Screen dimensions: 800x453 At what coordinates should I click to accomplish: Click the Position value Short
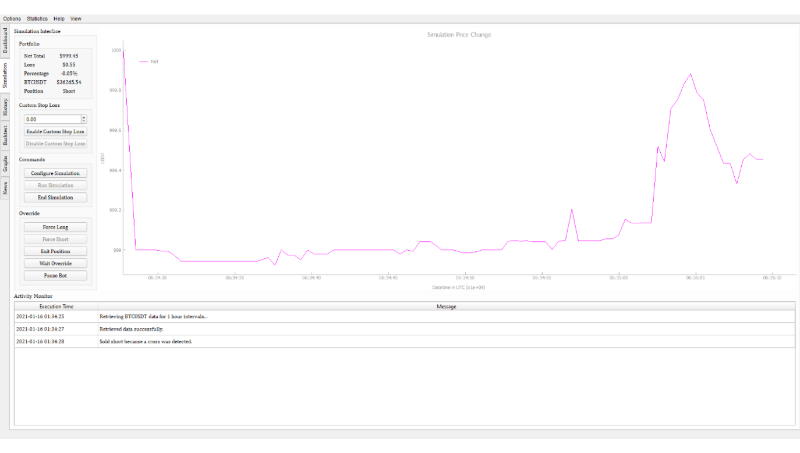[x=69, y=91]
